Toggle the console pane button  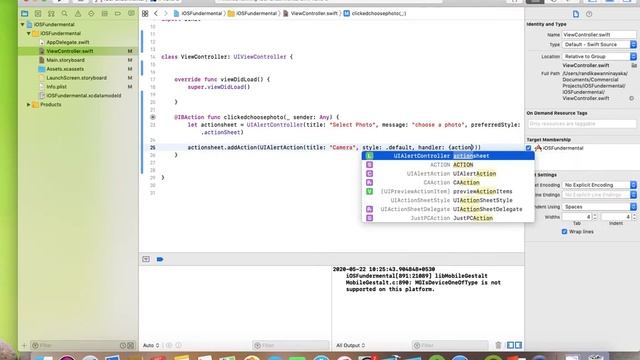point(518,345)
